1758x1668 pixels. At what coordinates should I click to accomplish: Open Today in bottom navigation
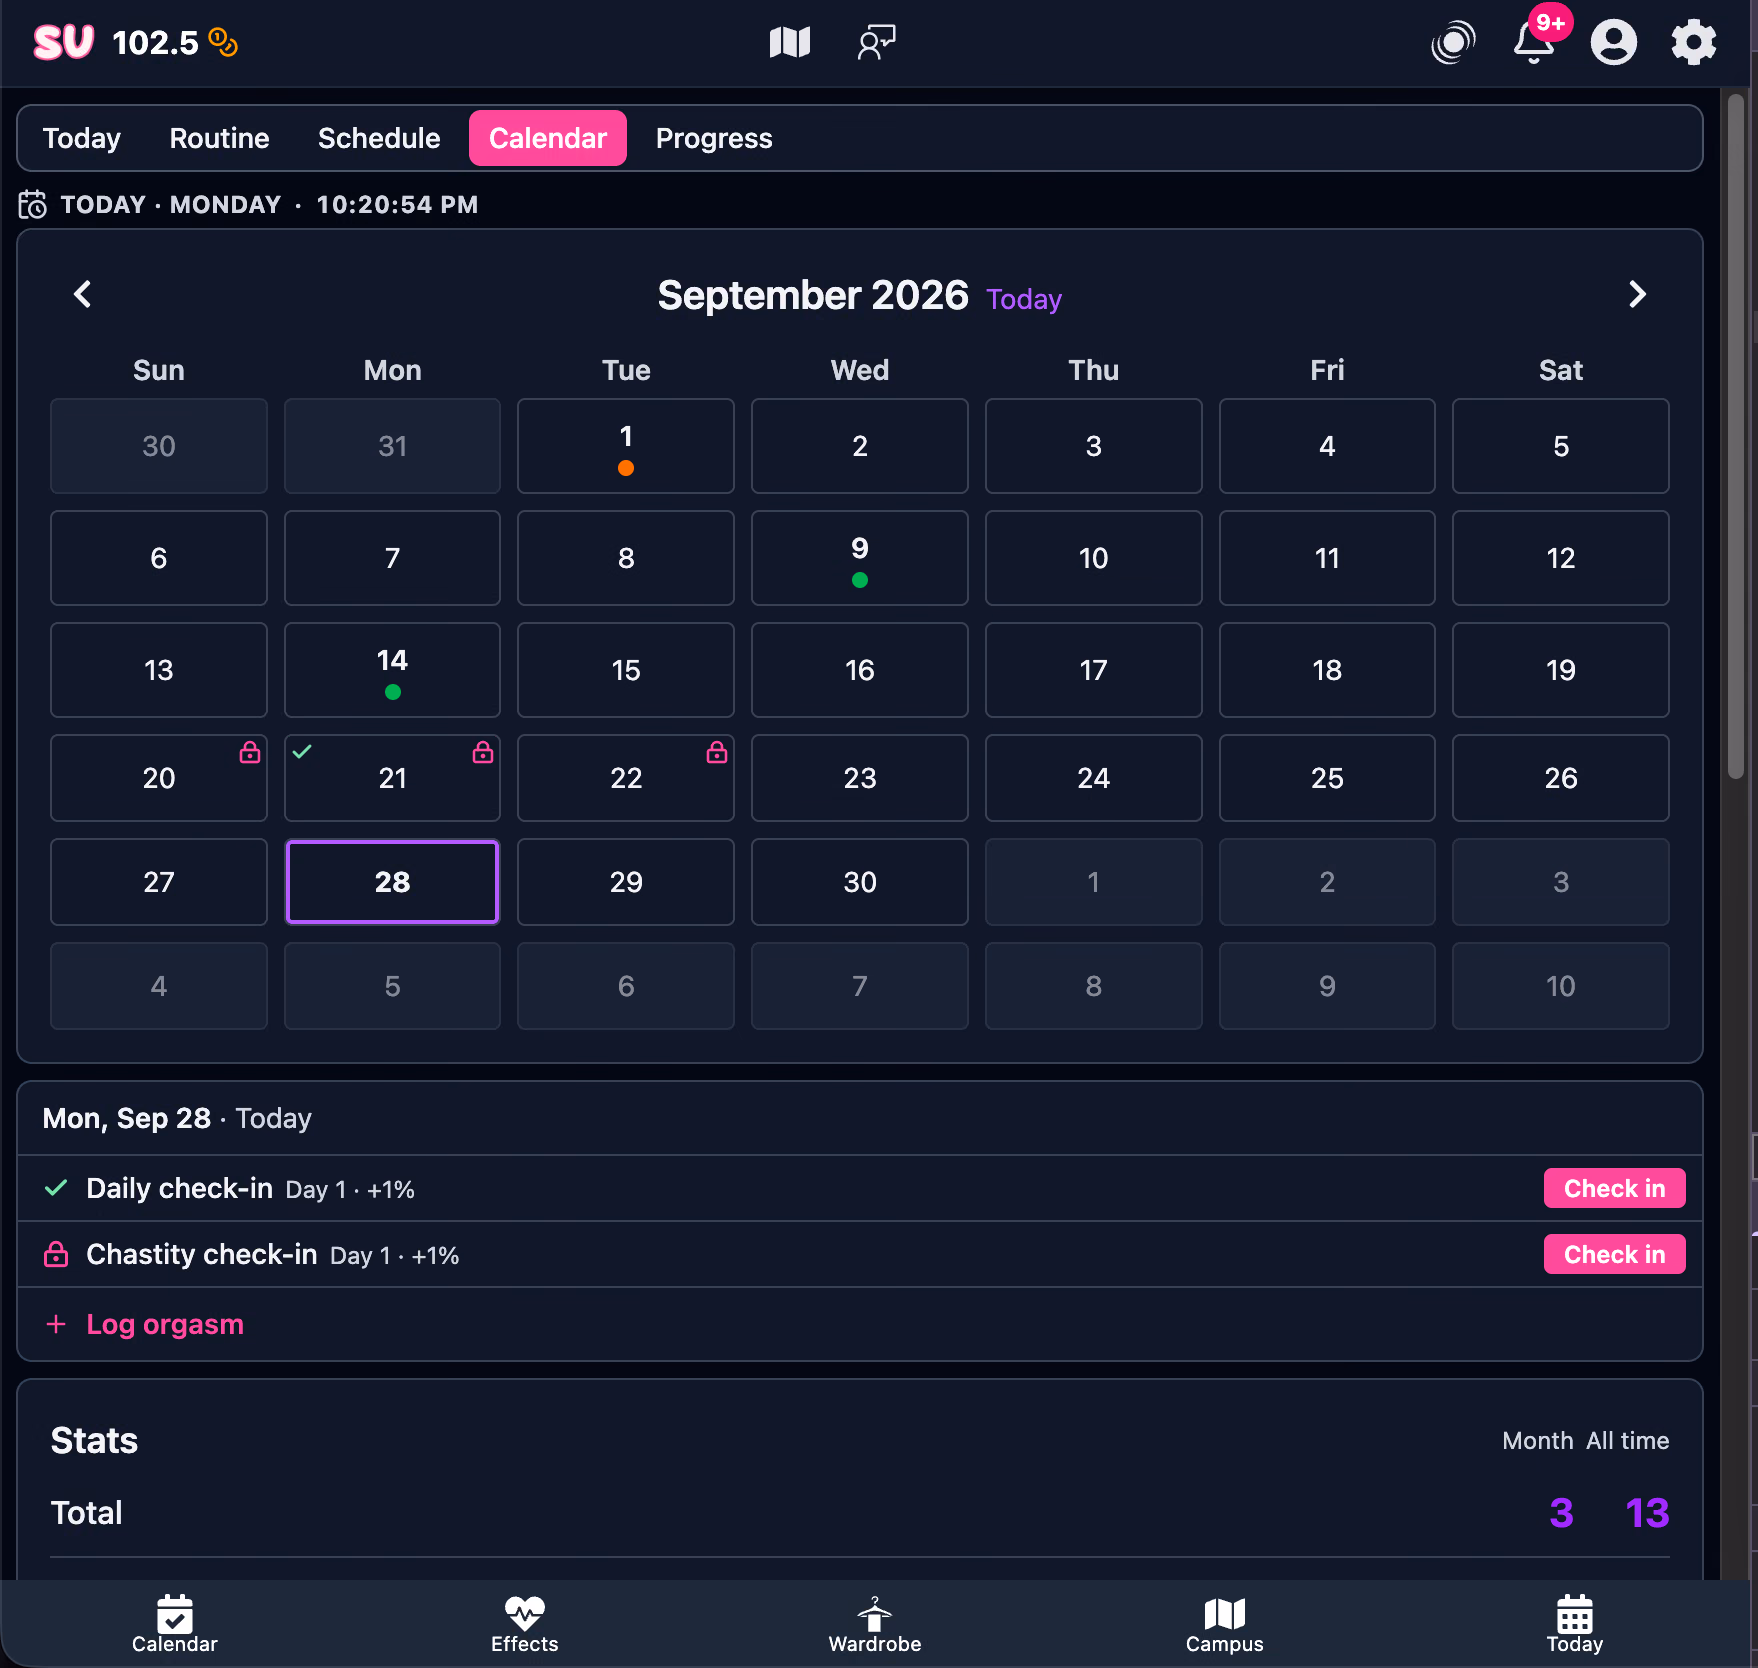1574,1624
